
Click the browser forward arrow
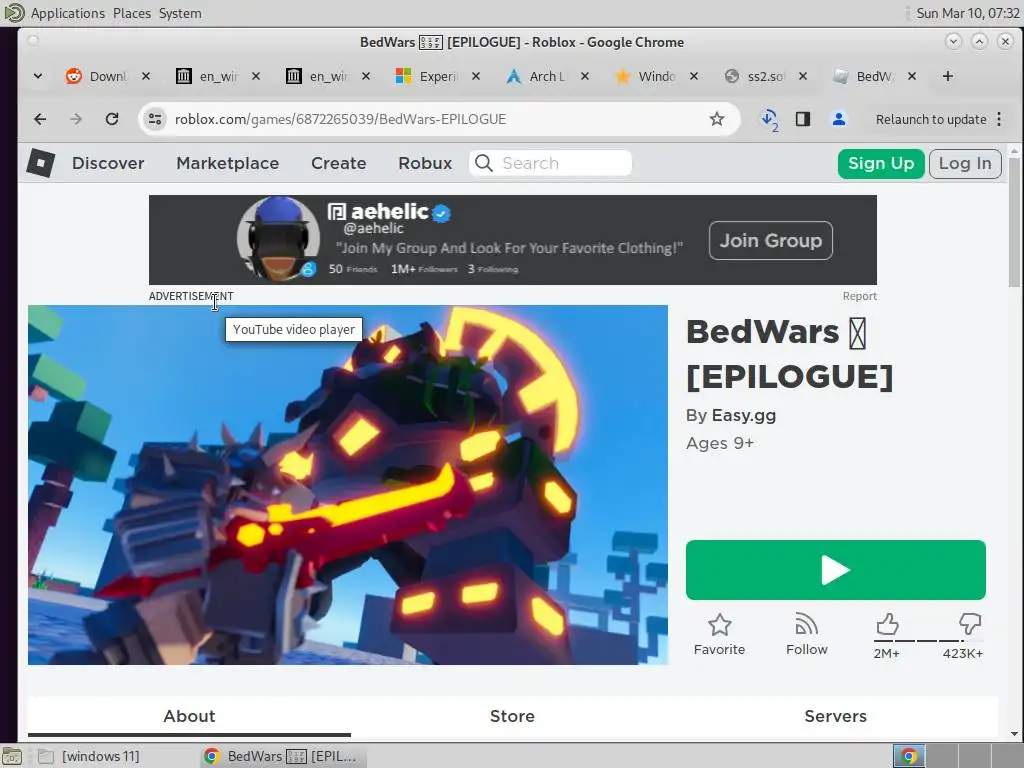click(76, 119)
